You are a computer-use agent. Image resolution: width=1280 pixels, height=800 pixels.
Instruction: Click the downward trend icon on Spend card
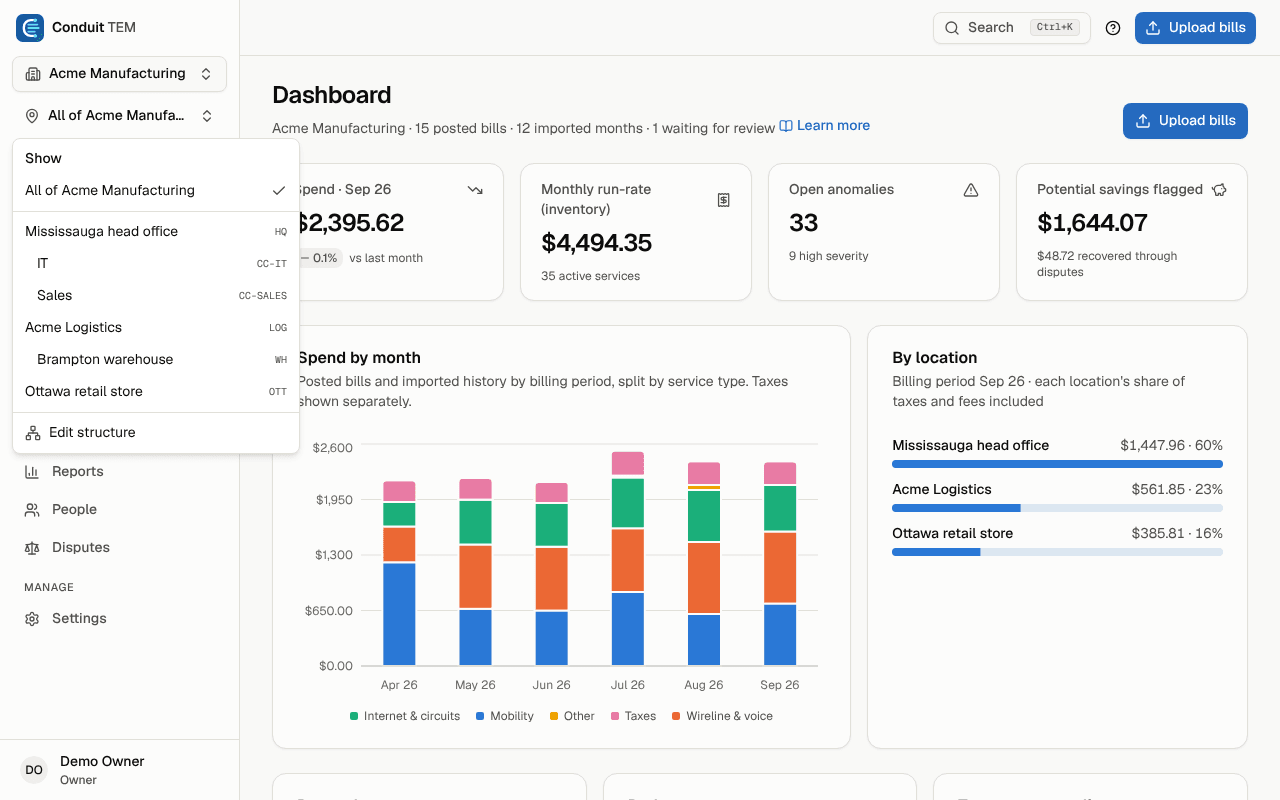(x=475, y=190)
